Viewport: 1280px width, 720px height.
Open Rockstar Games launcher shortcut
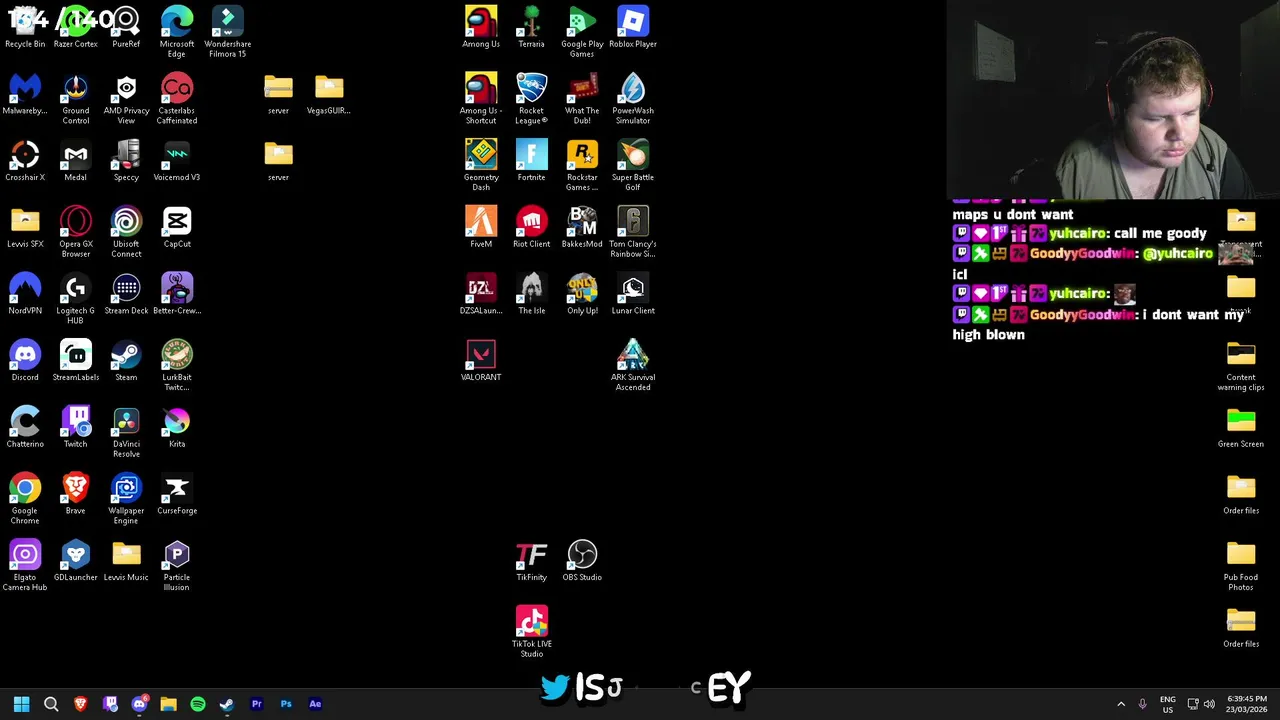pyautogui.click(x=582, y=165)
